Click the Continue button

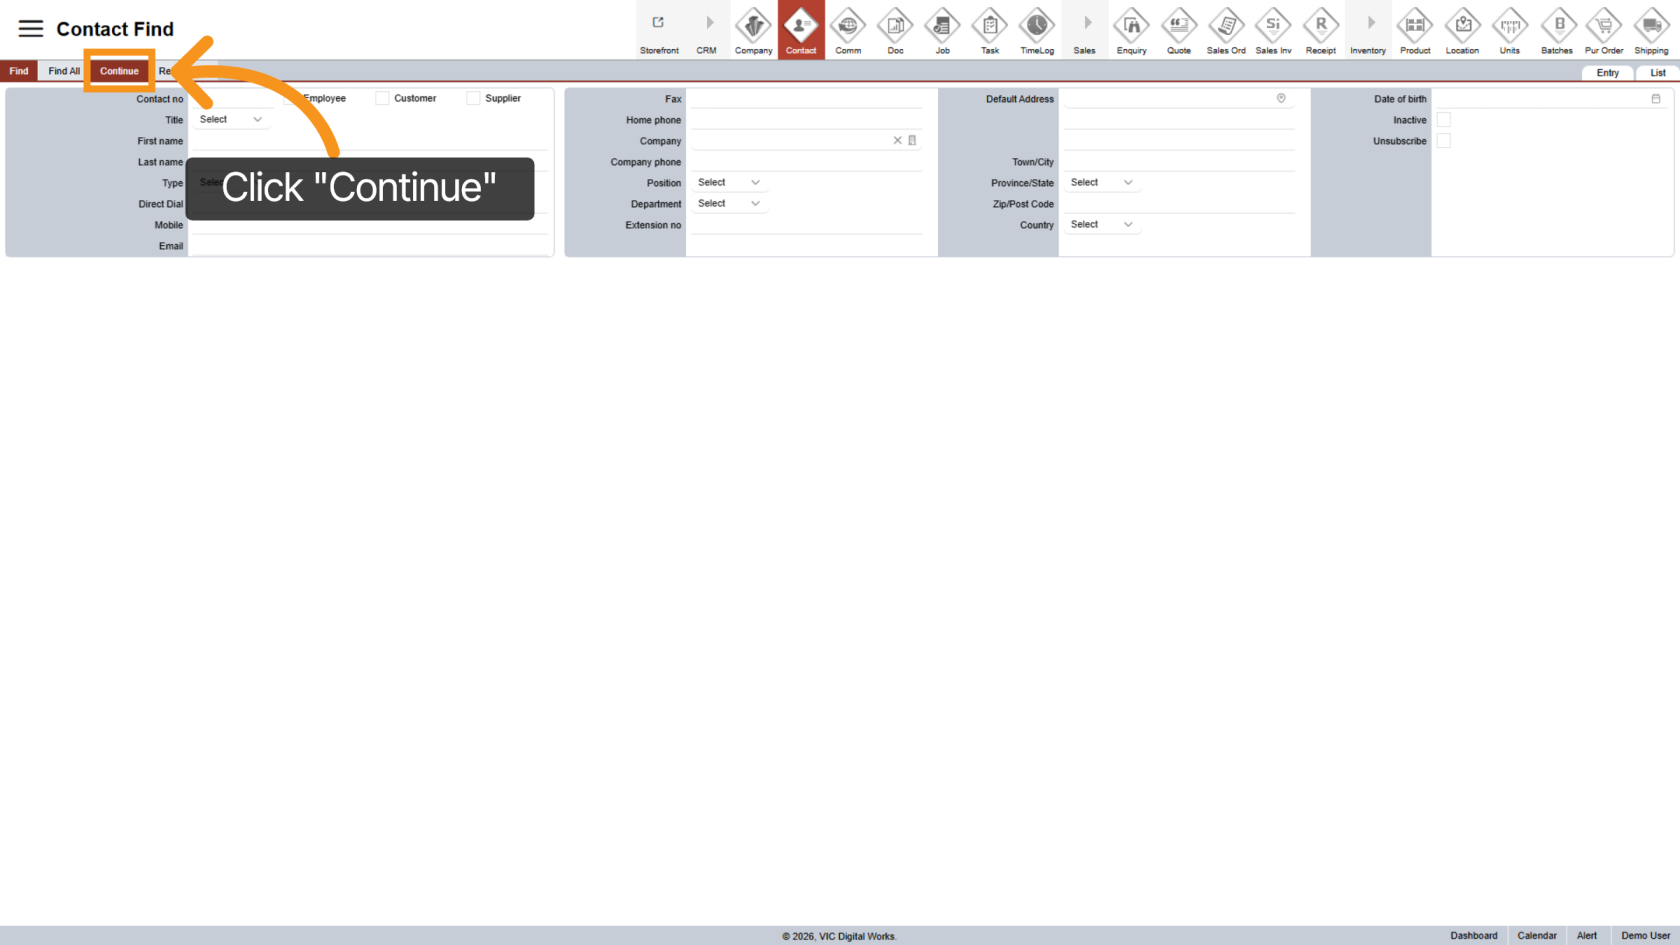point(119,70)
